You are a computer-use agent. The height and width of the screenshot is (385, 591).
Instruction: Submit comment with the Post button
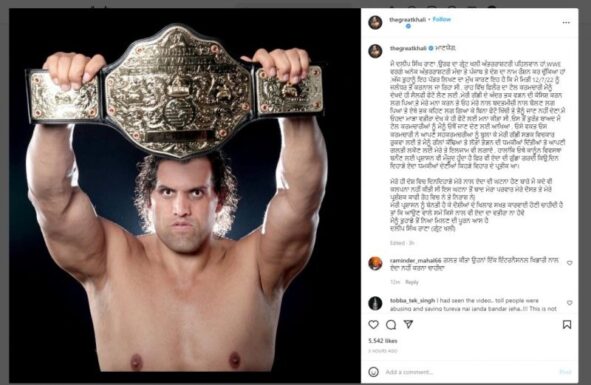click(x=565, y=372)
